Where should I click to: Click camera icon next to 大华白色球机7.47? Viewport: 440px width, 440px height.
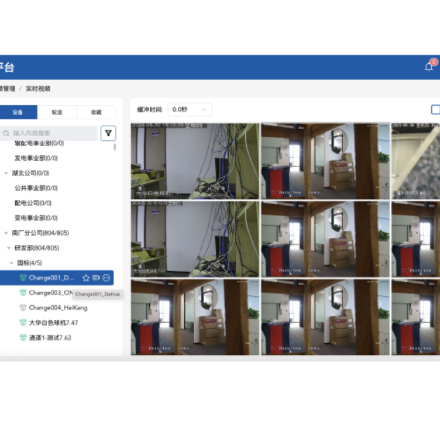coord(23,323)
